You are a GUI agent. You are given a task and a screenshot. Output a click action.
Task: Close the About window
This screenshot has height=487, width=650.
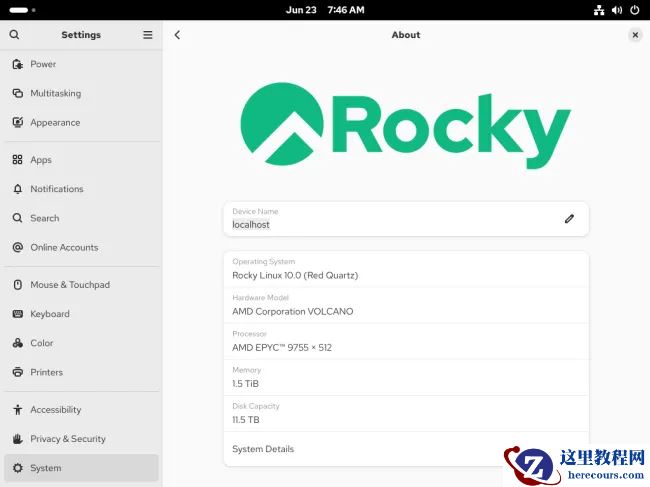635,35
